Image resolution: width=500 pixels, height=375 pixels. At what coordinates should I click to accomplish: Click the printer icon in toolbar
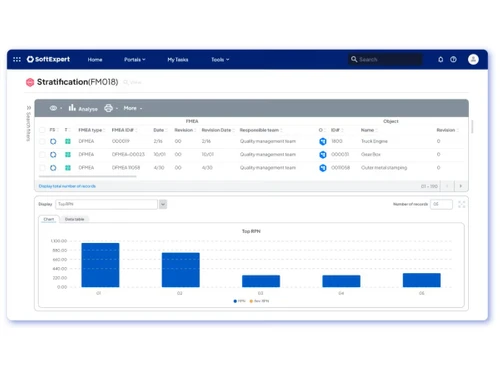coord(108,108)
